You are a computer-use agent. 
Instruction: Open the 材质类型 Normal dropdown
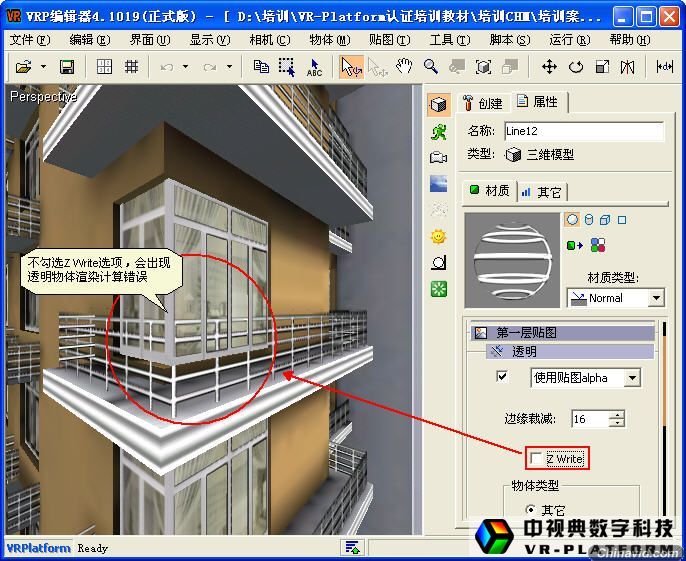coord(656,298)
